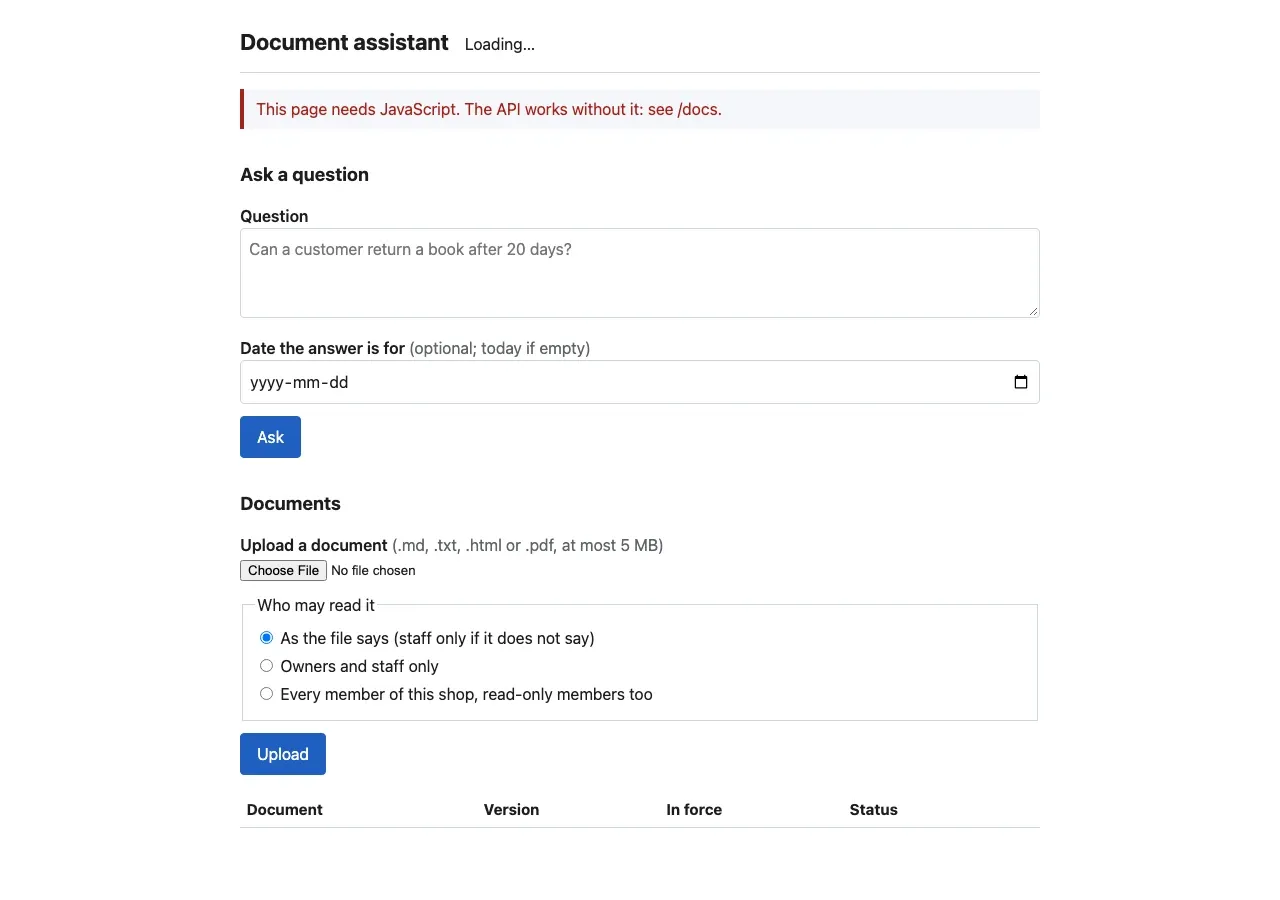The width and height of the screenshot is (1280, 900).
Task: Click the 'Documents' section heading
Action: click(290, 504)
